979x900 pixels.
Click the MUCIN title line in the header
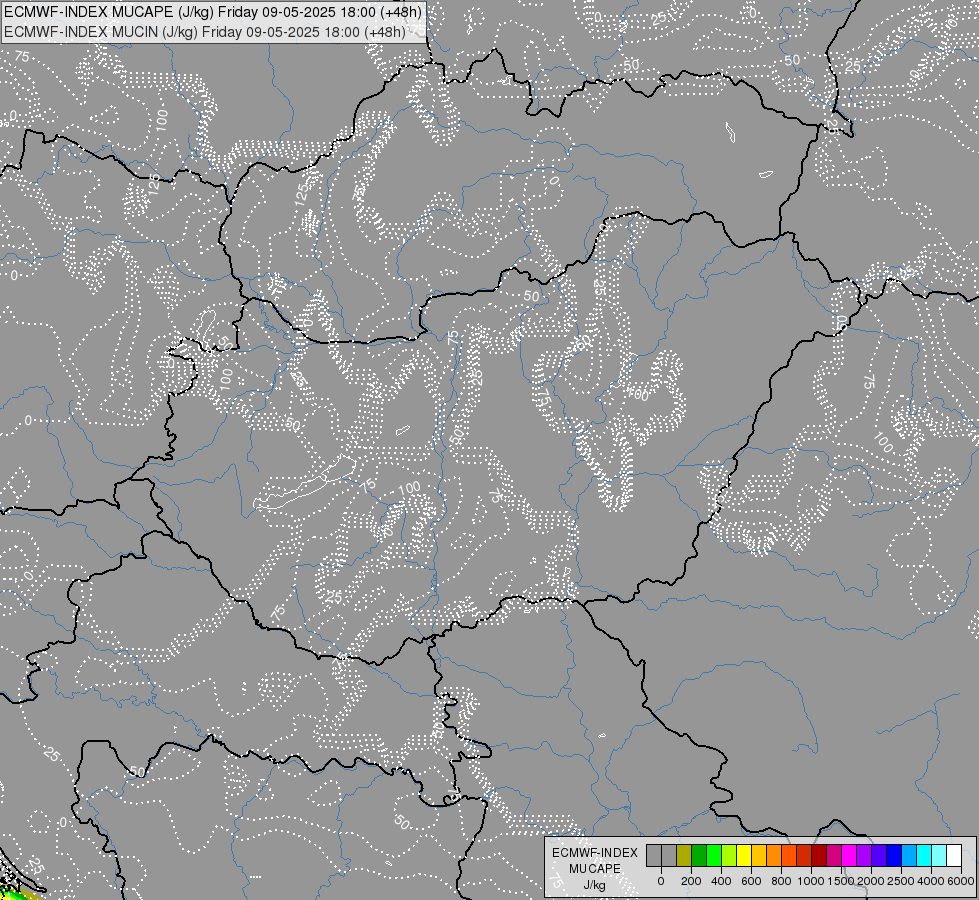pyautogui.click(x=205, y=31)
